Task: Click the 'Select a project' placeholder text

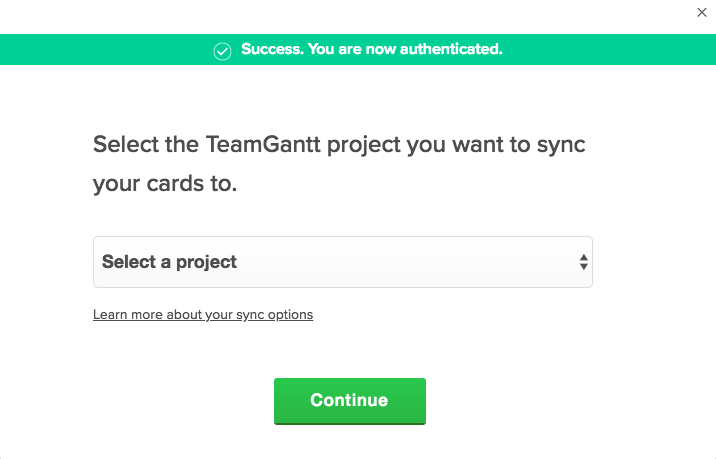Action: coord(169,262)
